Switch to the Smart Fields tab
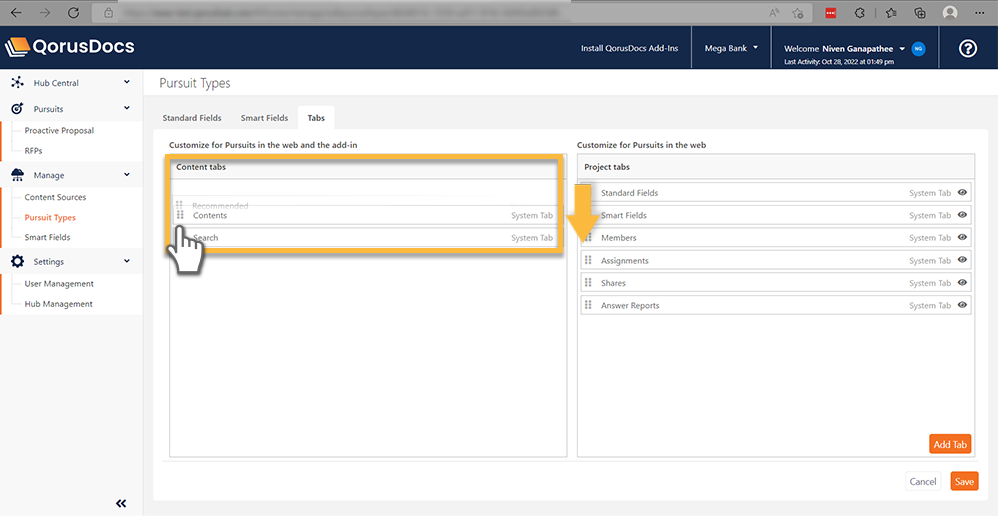1000x516 pixels. [x=264, y=118]
